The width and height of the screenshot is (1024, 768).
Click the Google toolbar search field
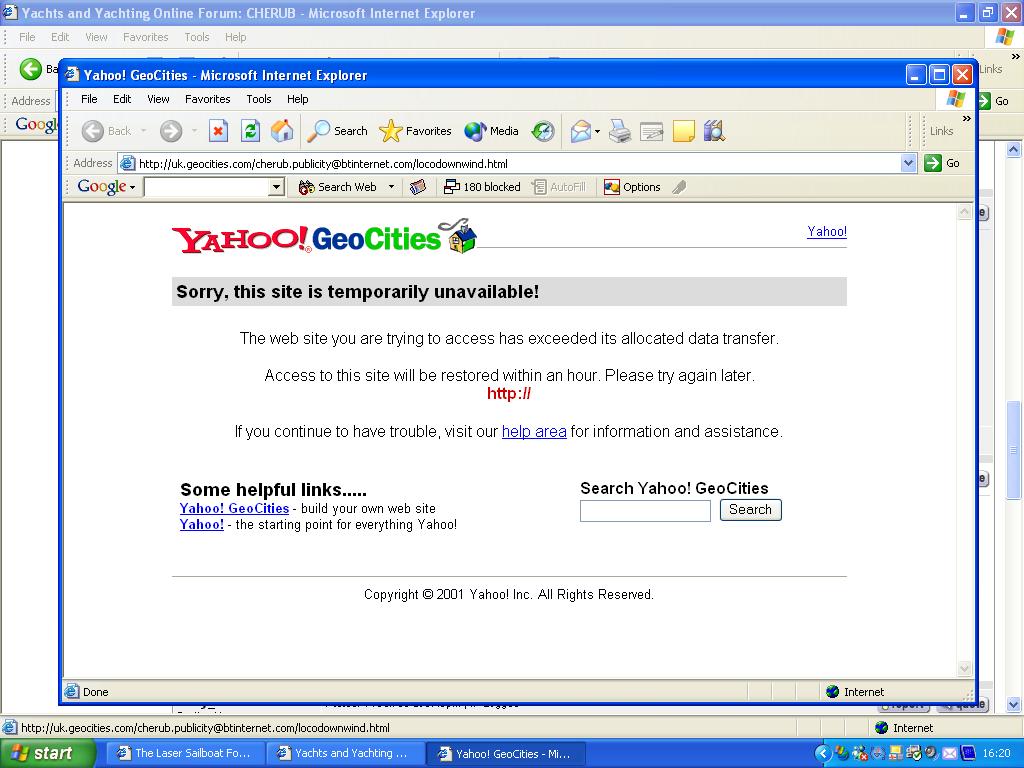207,187
